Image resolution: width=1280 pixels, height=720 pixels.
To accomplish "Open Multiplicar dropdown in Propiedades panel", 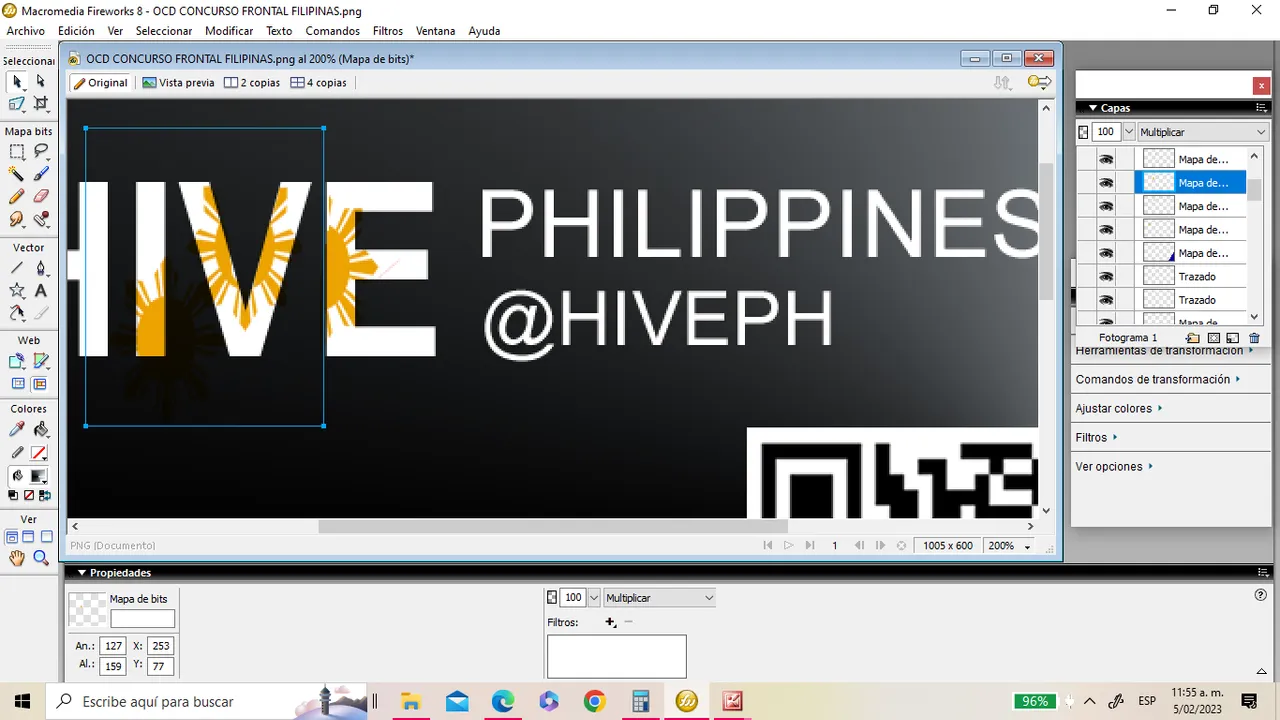I will coord(659,598).
